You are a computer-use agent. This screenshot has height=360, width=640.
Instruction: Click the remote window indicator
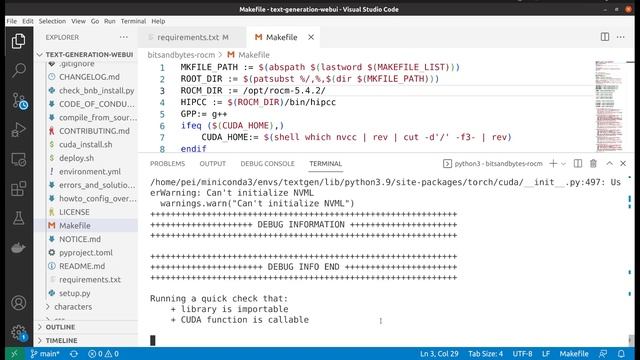[x=14, y=353]
